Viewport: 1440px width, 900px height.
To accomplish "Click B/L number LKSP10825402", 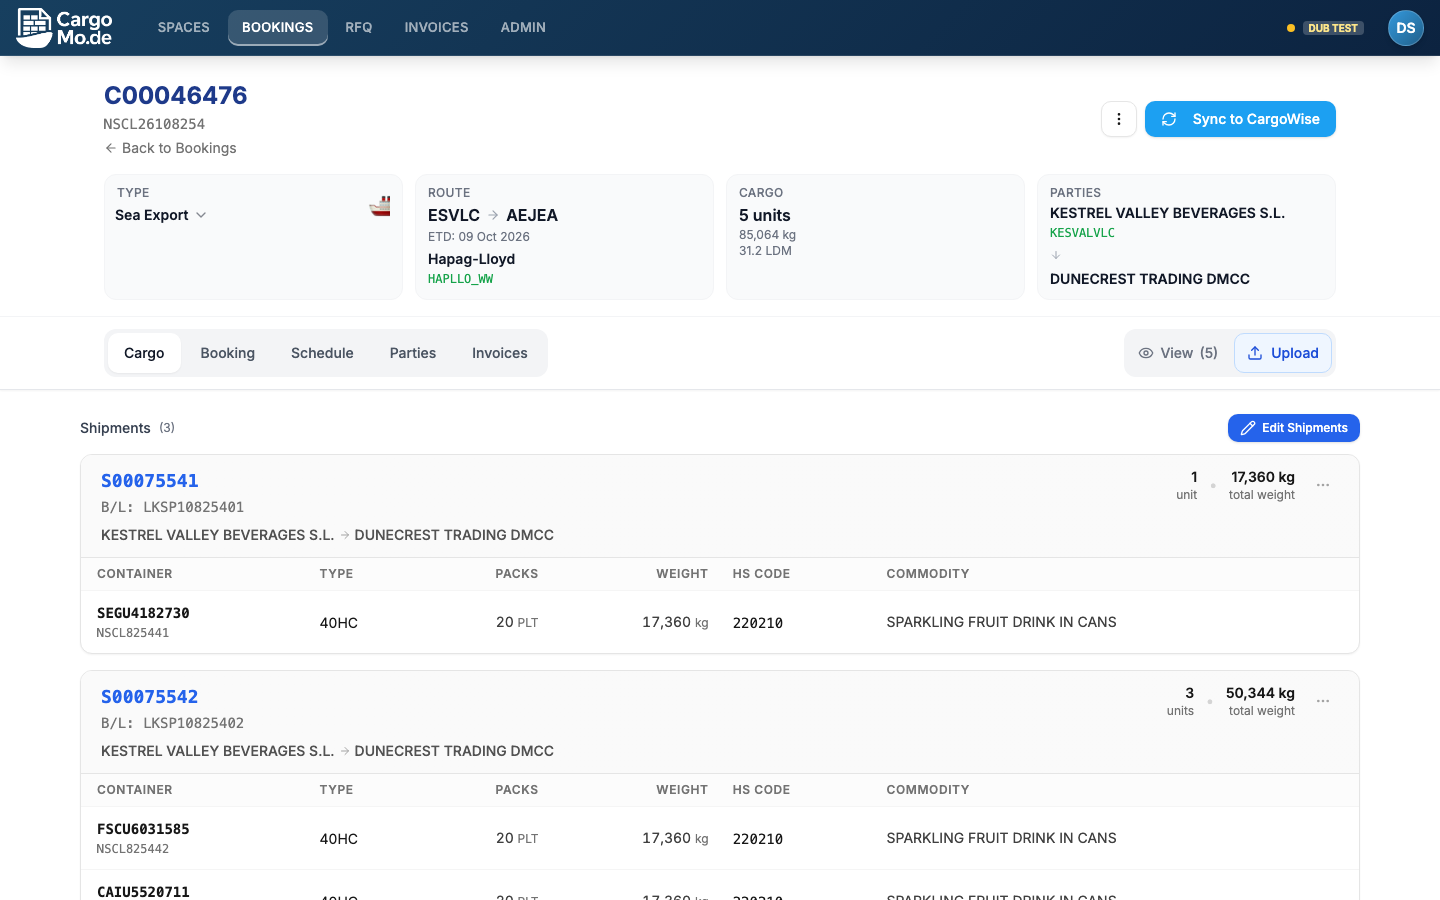I will [193, 723].
